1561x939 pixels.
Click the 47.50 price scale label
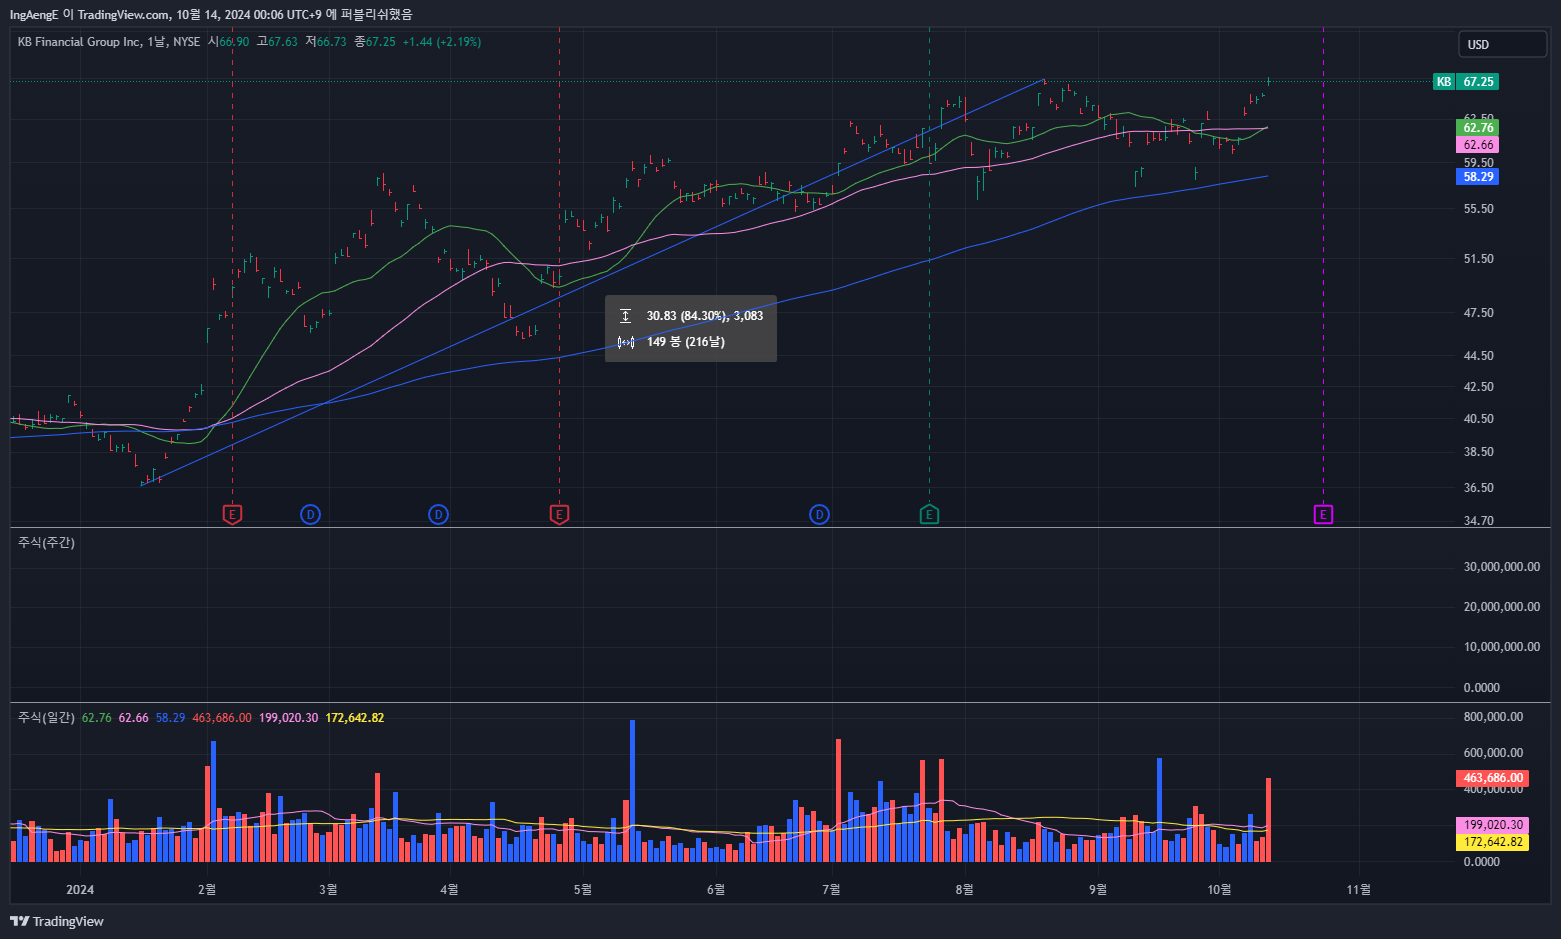(x=1479, y=313)
